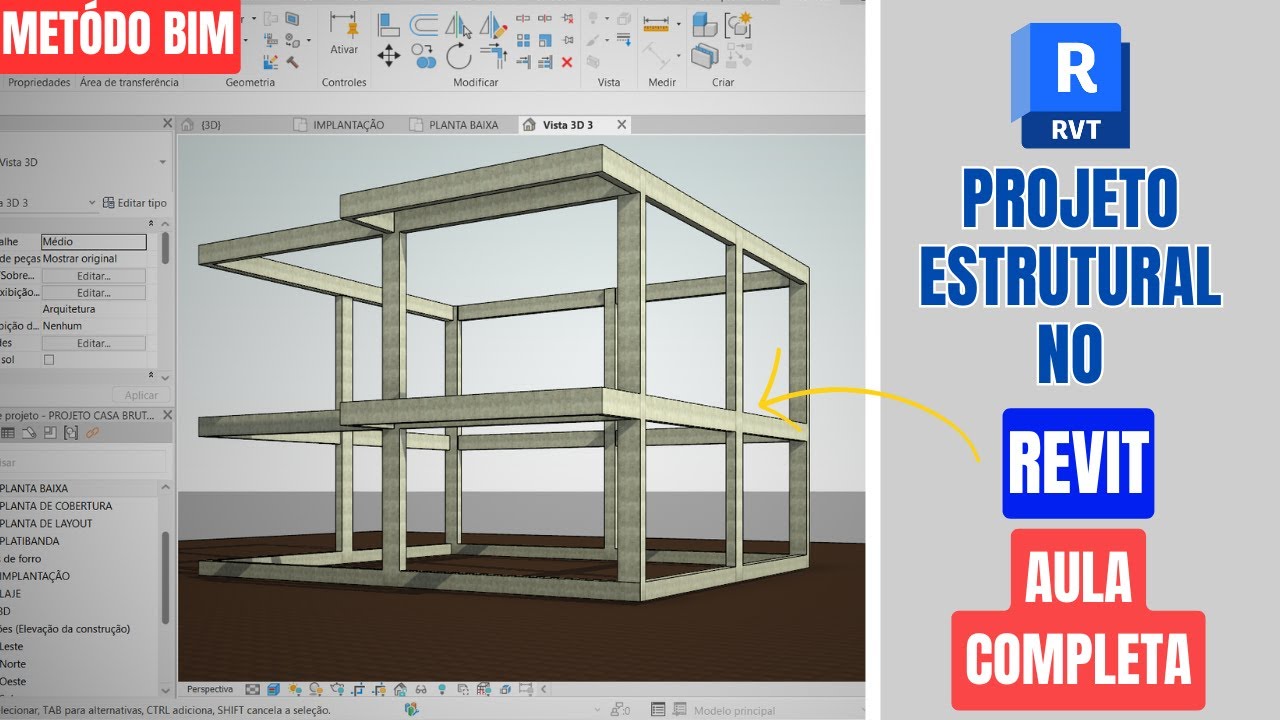Click 'Nenhum' value in properties

point(62,326)
